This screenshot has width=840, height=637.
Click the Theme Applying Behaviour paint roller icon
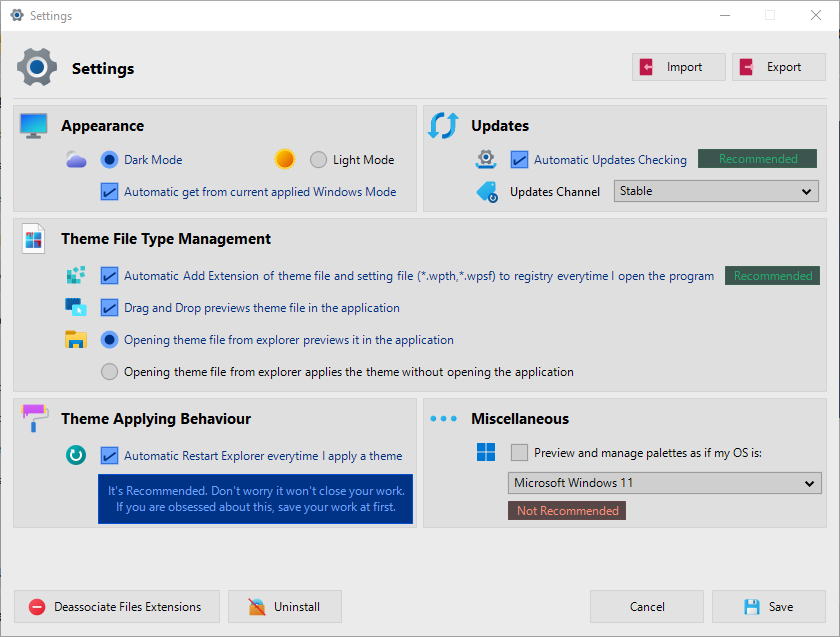pyautogui.click(x=34, y=418)
